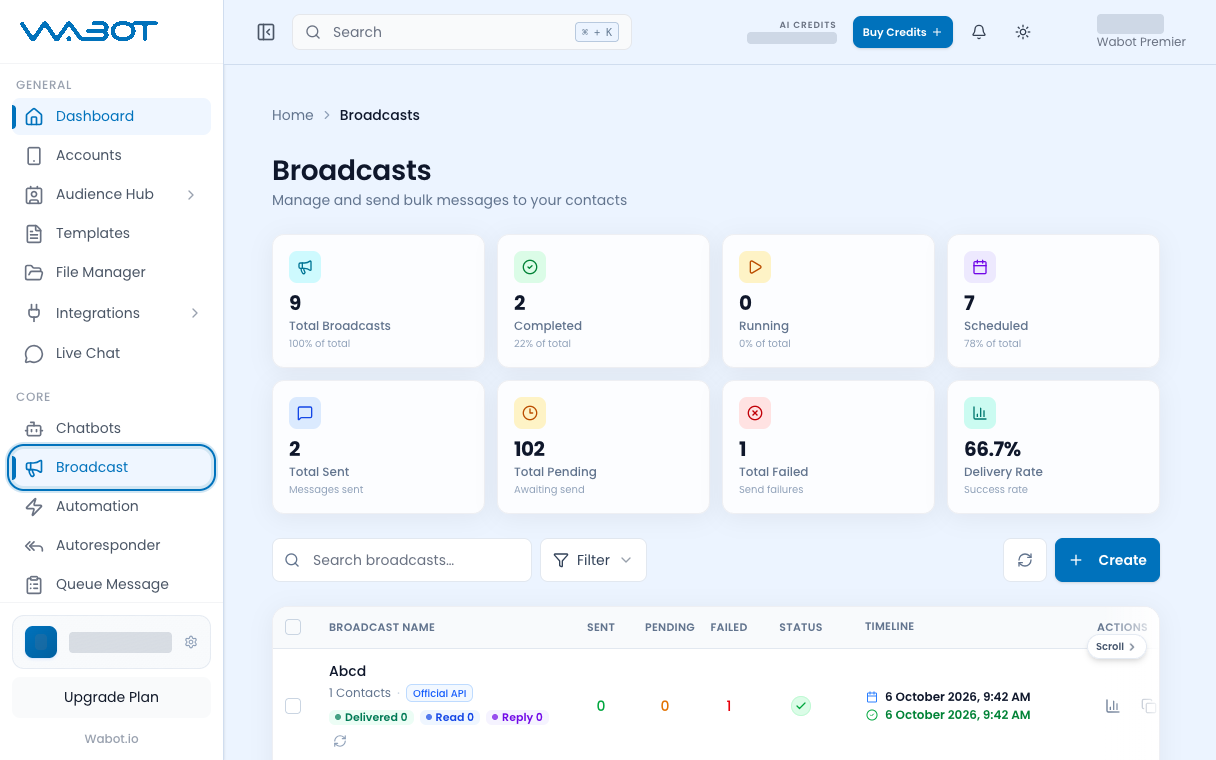Image resolution: width=1216 pixels, height=760 pixels.
Task: Go to Home breadcrumb link
Action: coord(293,115)
